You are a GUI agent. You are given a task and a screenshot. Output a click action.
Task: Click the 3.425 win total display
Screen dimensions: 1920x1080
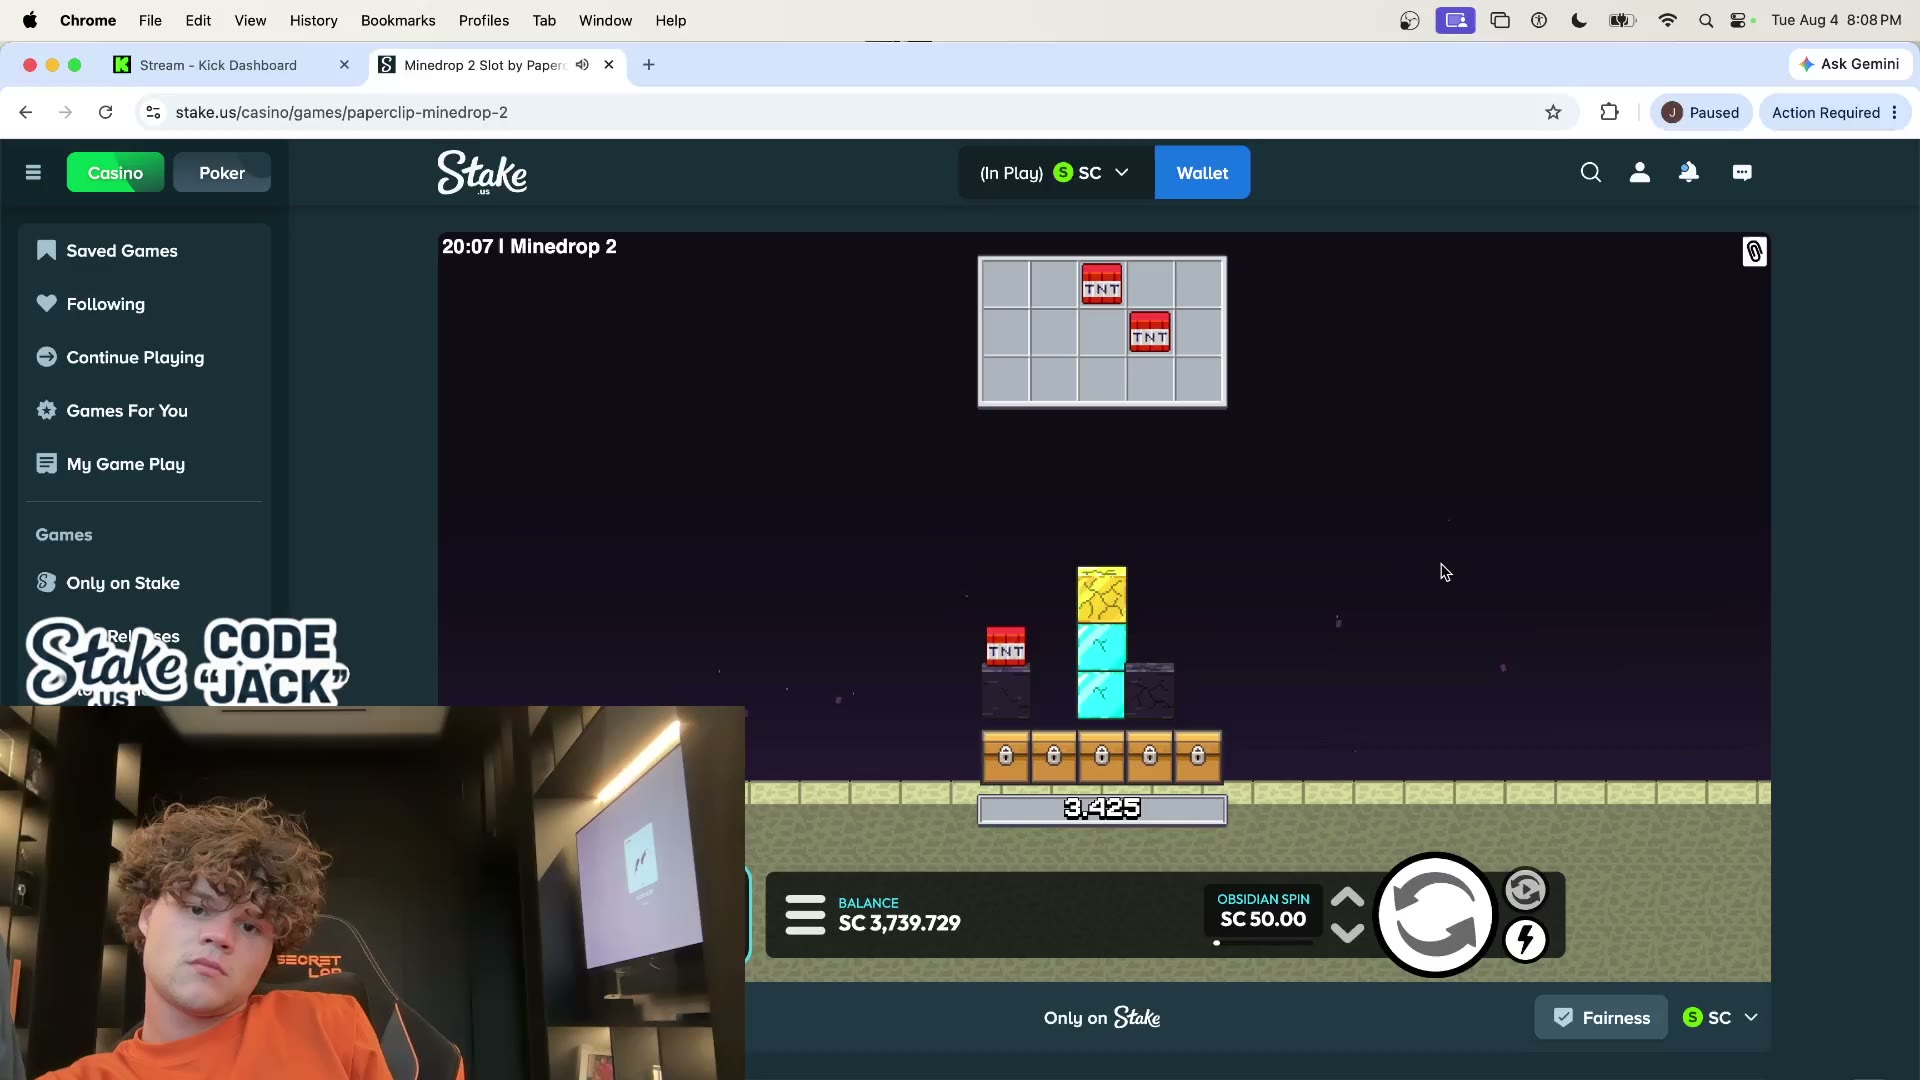coord(1102,809)
